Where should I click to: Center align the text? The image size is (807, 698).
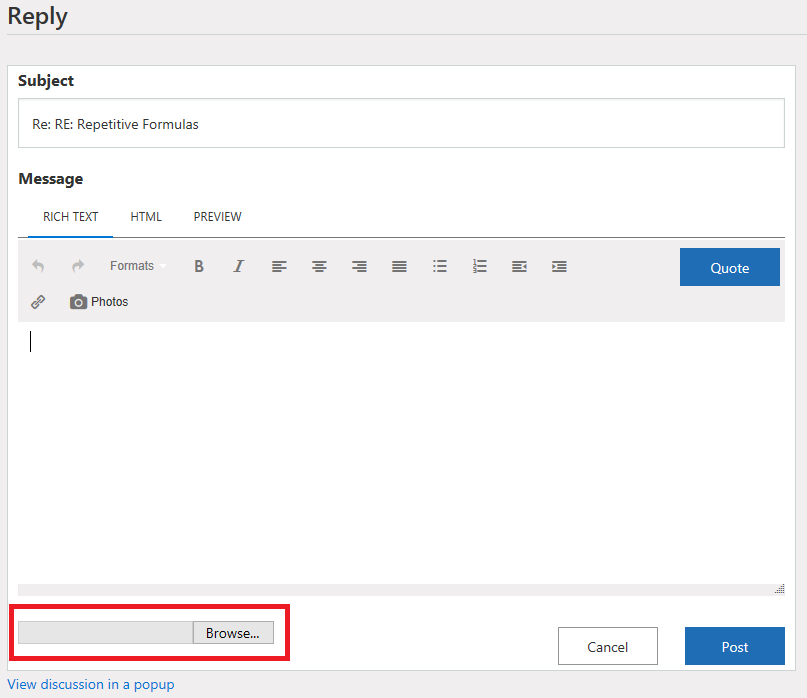coord(319,266)
